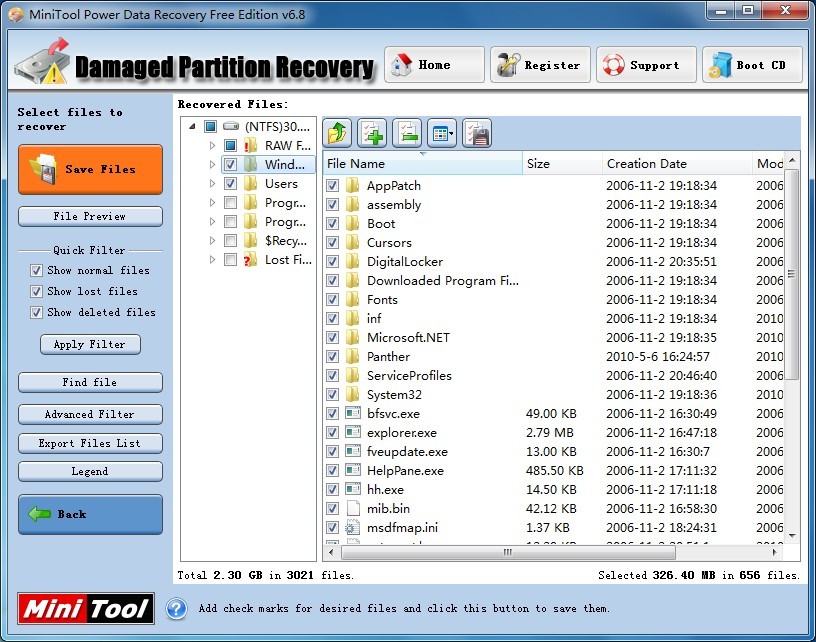Click the horizontal scrollbar thumb
Viewport: 816px width, 642px height.
(x=508, y=553)
